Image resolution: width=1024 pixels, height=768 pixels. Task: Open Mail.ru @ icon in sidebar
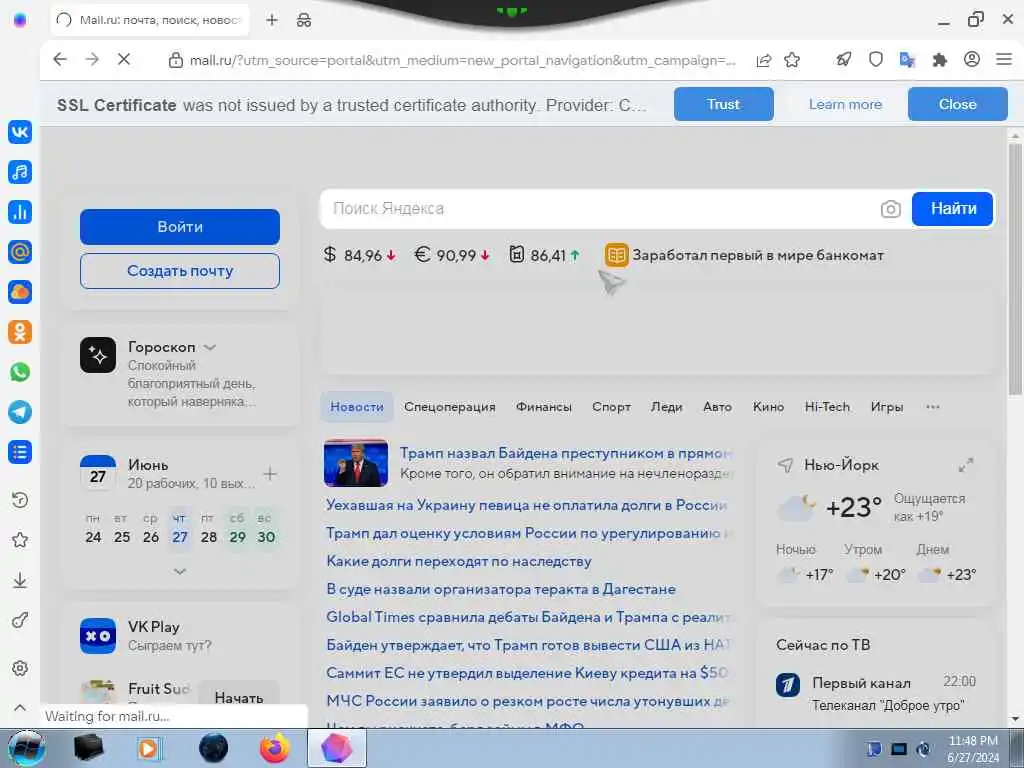pos(20,251)
